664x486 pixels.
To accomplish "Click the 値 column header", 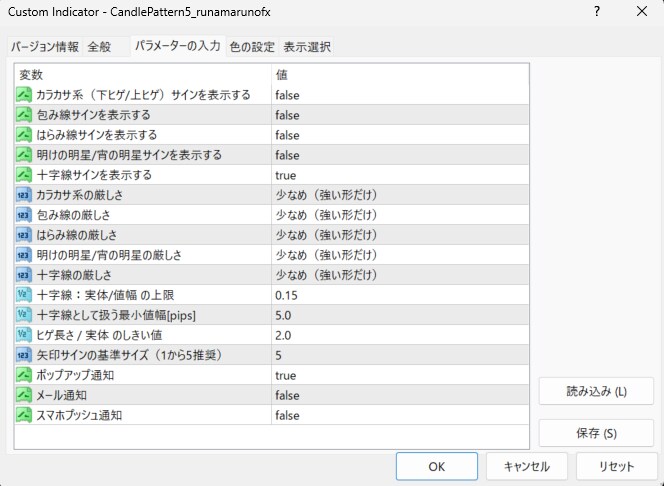I will (x=400, y=75).
